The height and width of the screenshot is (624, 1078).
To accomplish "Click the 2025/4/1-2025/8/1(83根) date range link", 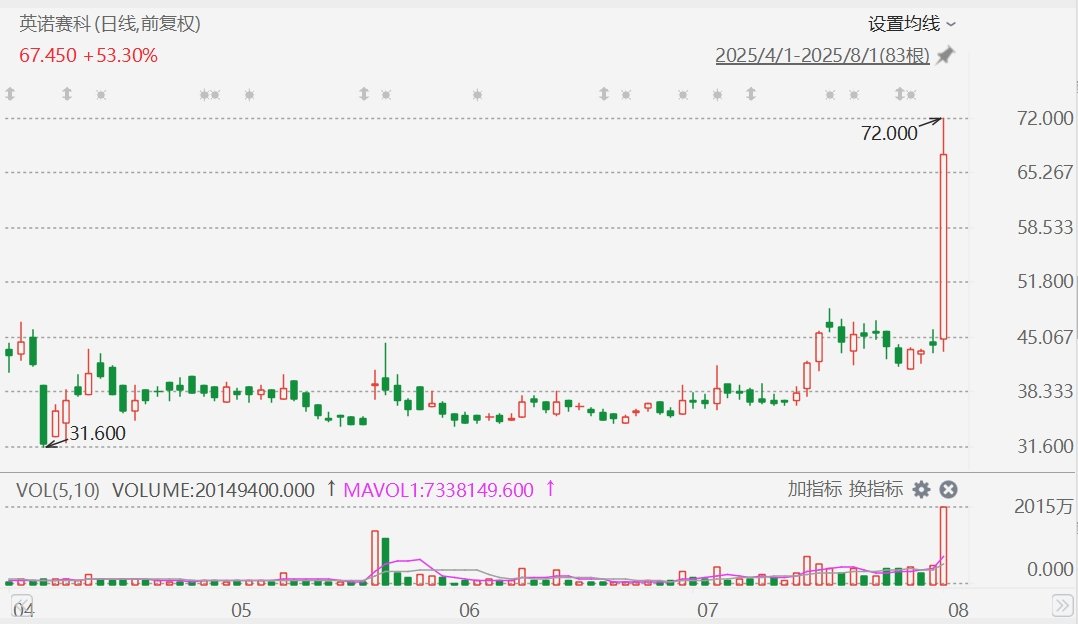I will coord(822,55).
